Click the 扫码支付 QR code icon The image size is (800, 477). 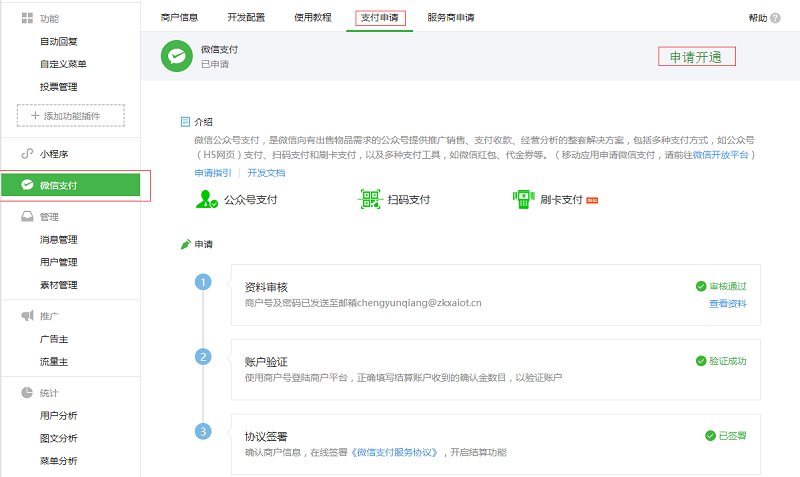pos(370,199)
